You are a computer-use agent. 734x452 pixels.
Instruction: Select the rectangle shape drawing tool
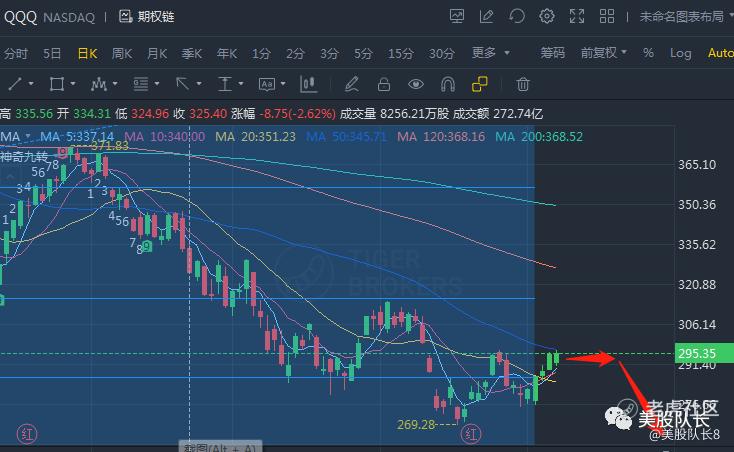point(57,84)
